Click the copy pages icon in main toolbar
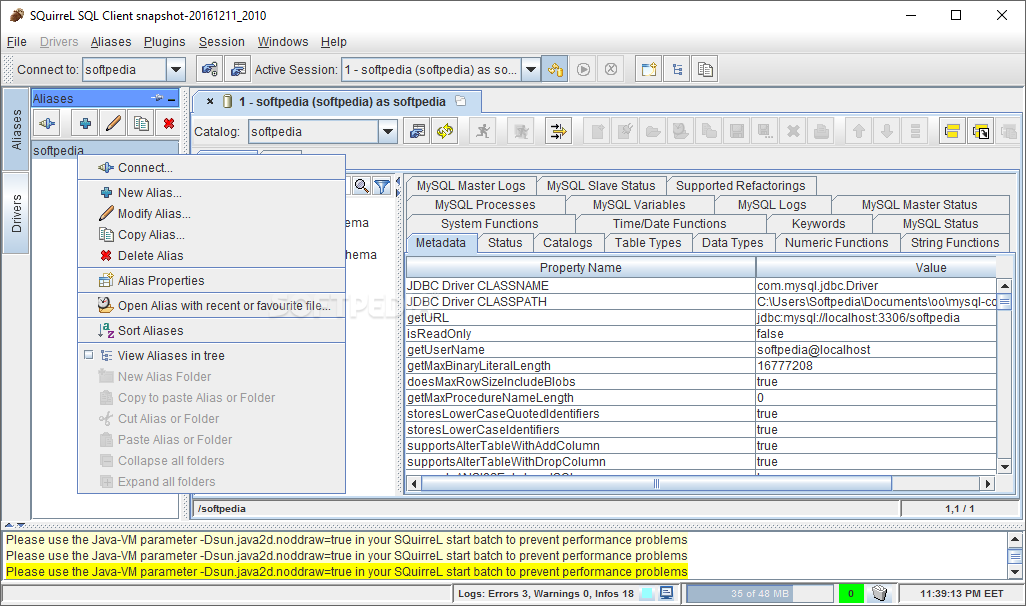The image size is (1026, 606). (705, 69)
